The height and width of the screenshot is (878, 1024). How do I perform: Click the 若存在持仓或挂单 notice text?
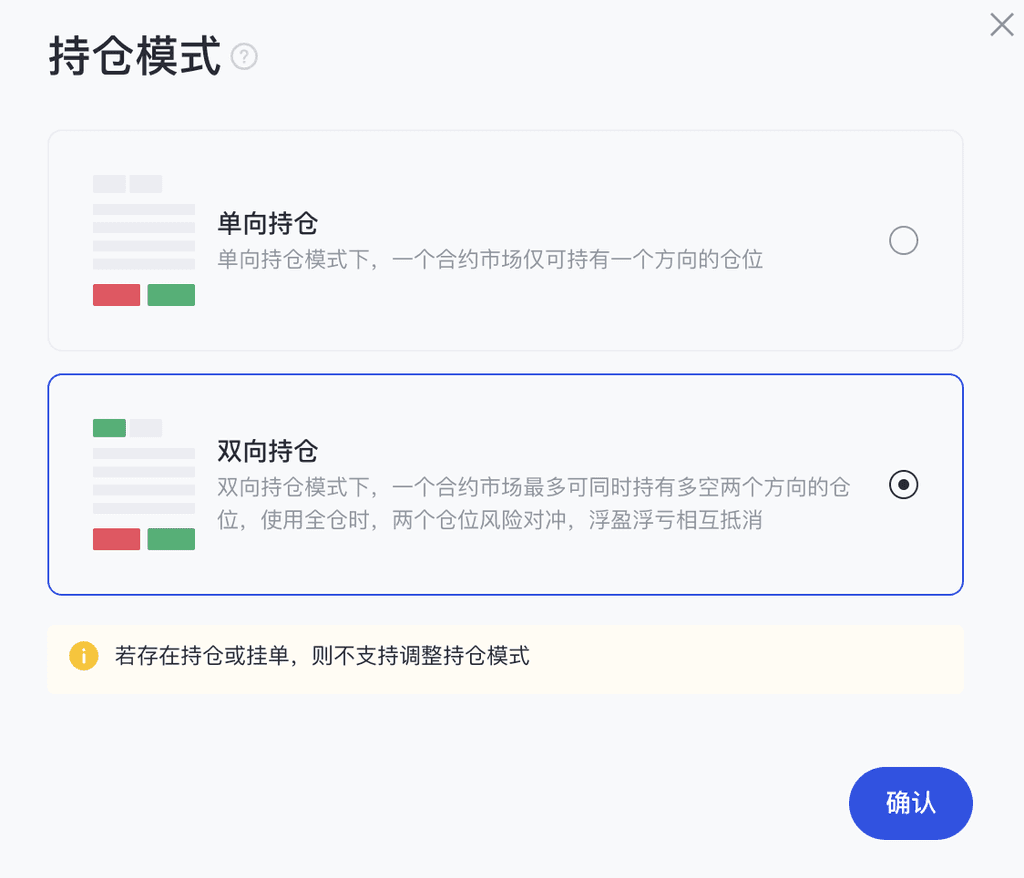click(x=322, y=657)
